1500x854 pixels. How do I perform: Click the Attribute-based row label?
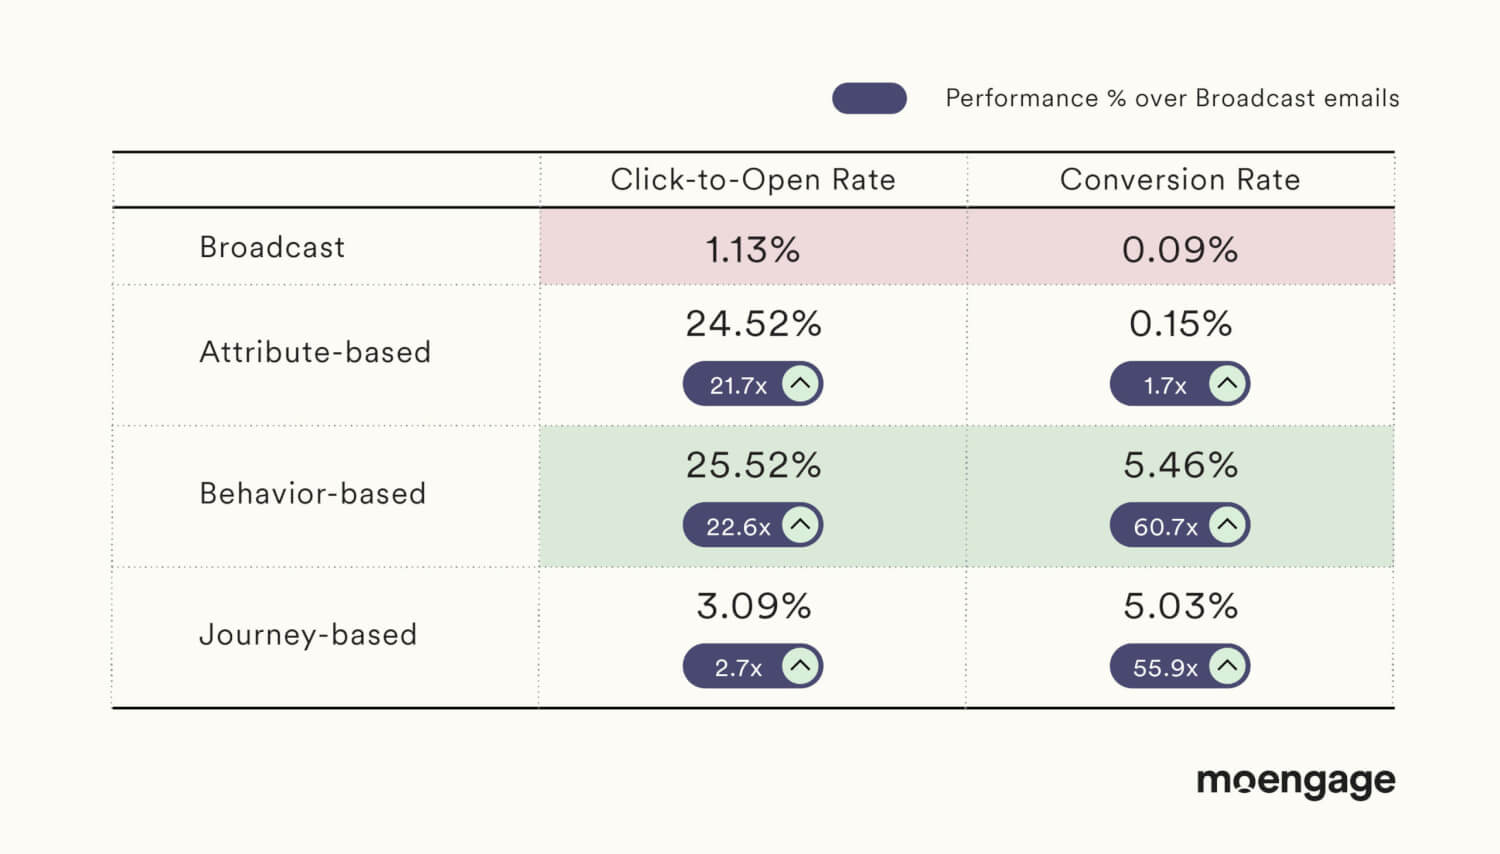315,352
